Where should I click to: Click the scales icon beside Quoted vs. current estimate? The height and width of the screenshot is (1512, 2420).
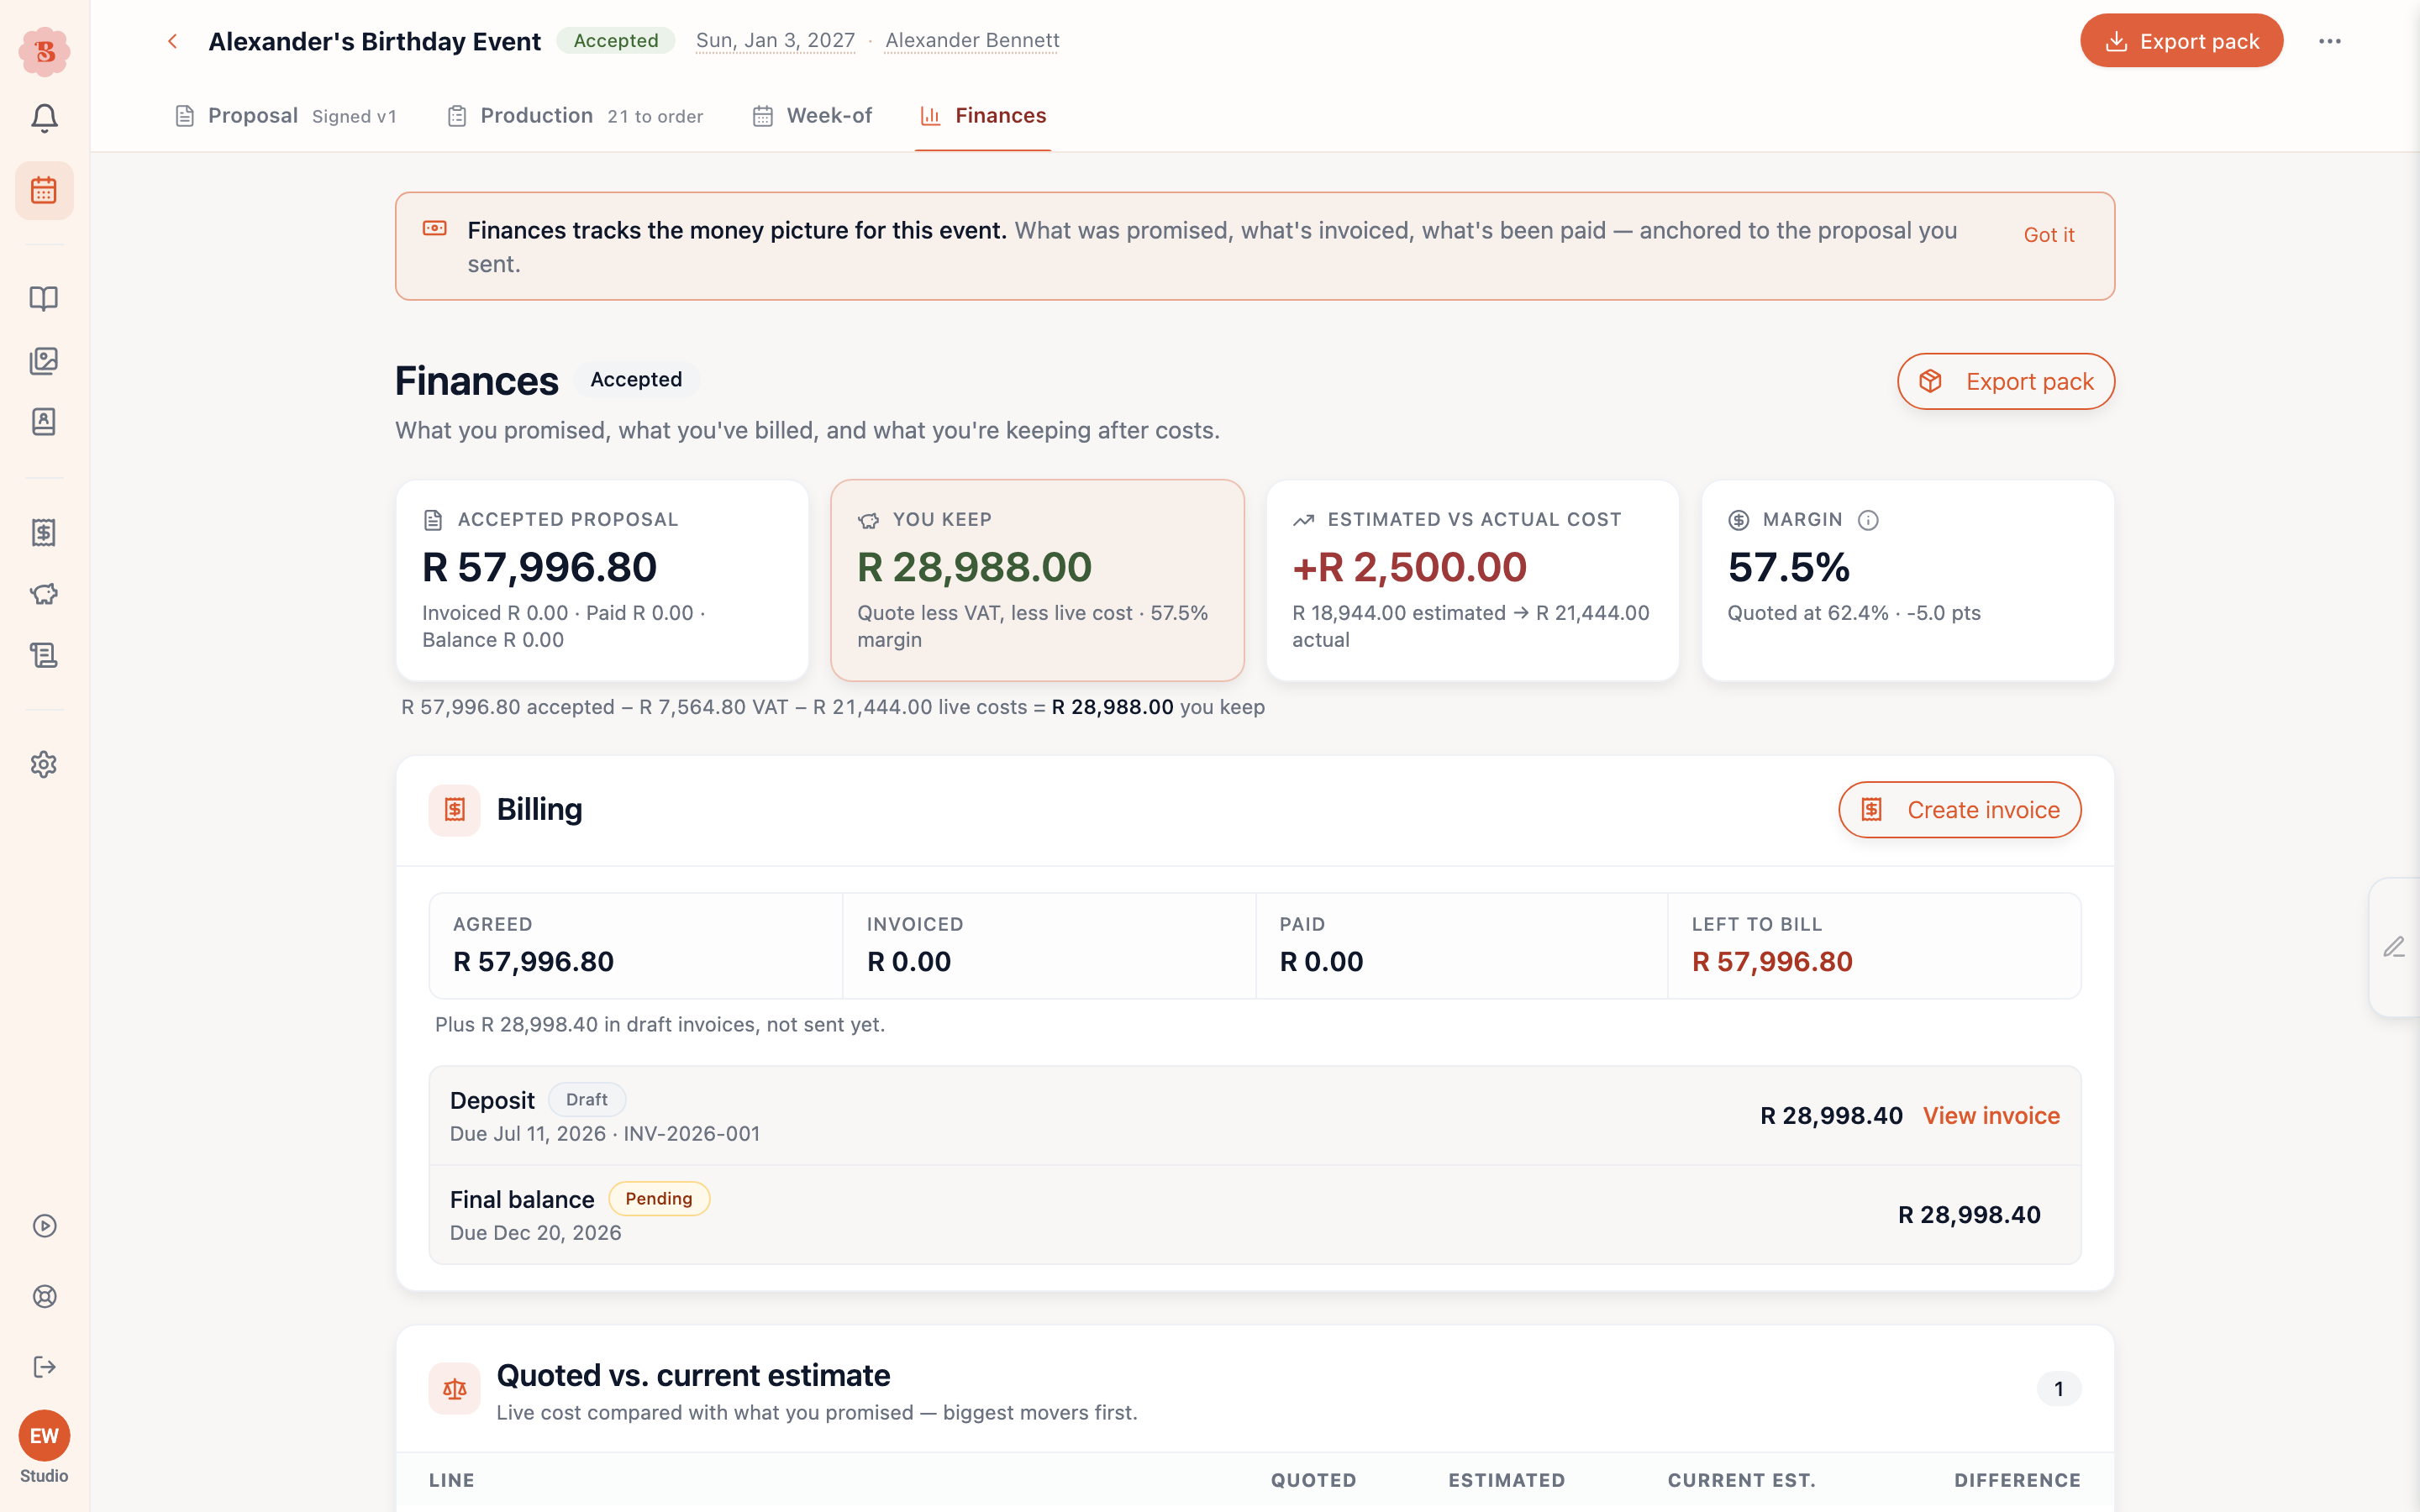pos(455,1388)
